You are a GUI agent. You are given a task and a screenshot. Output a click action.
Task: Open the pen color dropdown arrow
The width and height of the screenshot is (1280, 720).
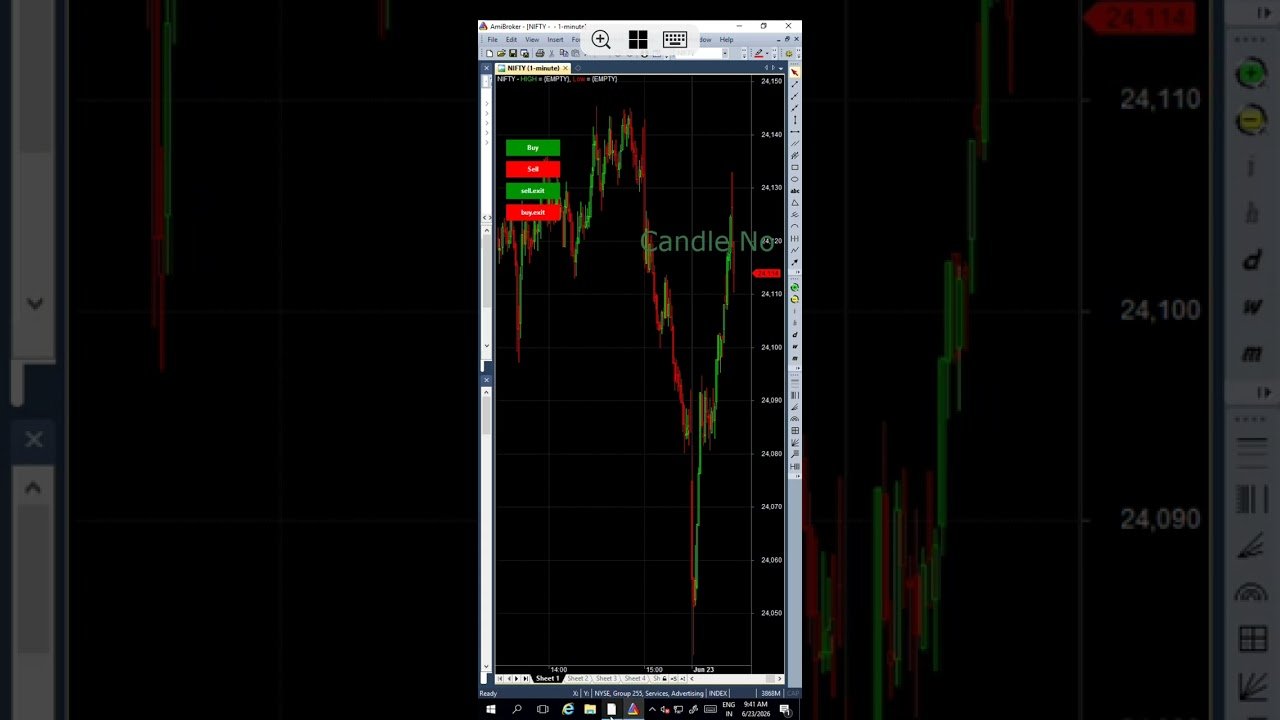pos(767,53)
